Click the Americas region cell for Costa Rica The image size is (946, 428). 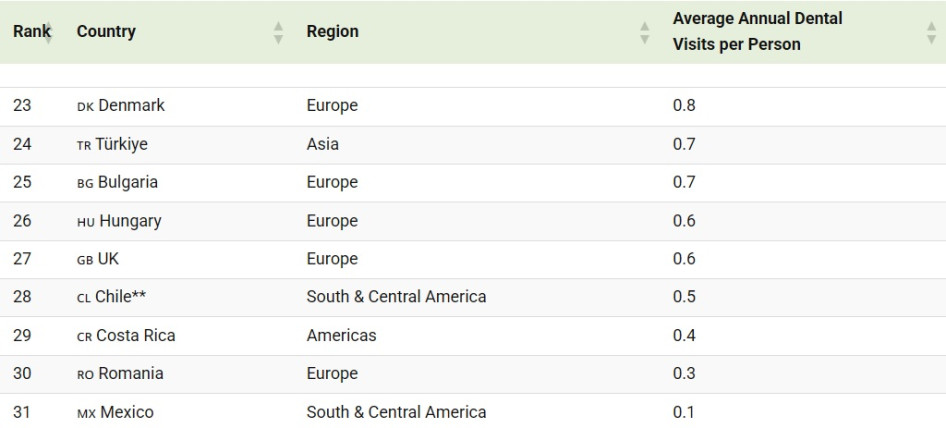(x=341, y=335)
